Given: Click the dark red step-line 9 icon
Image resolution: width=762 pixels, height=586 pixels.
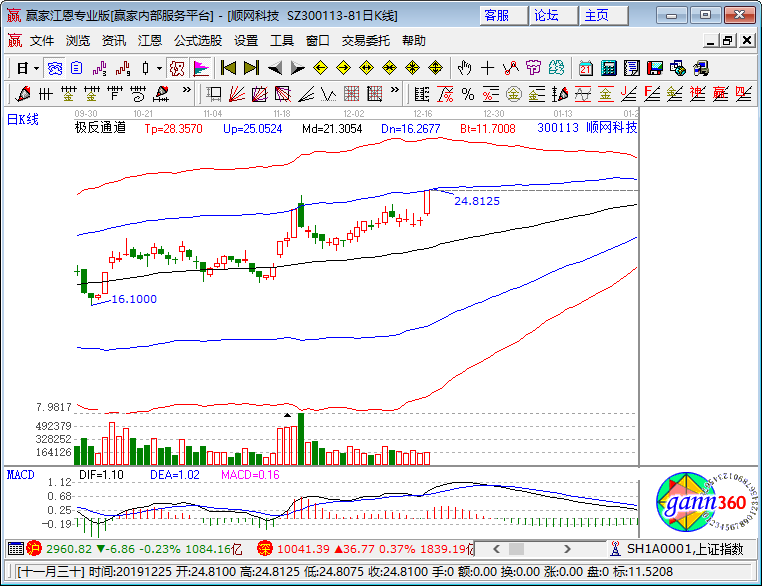Looking at the screenshot, I should point(123,69).
